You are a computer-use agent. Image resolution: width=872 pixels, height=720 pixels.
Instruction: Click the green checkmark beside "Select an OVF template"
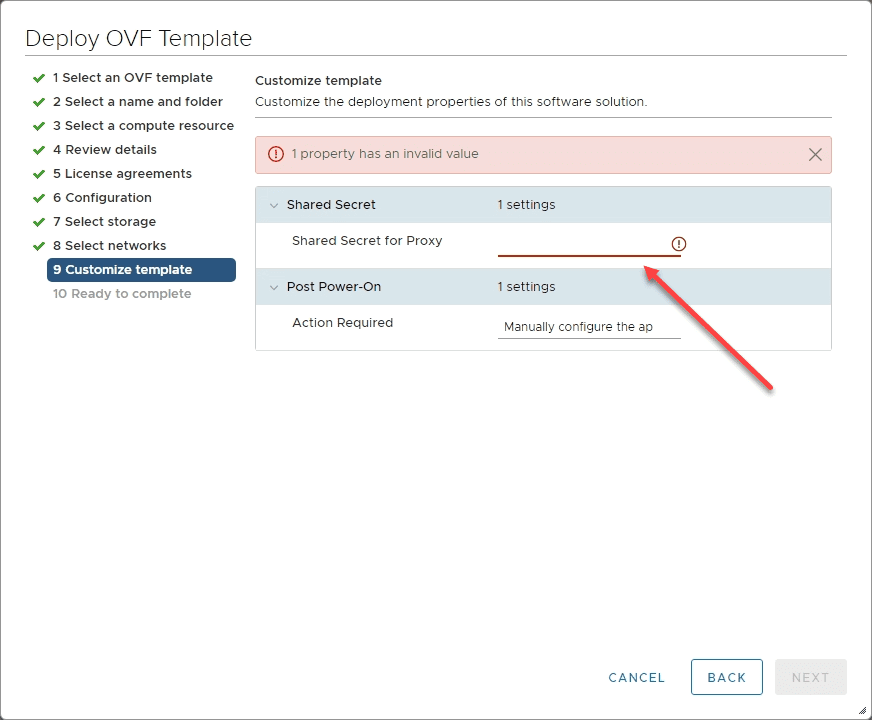pos(38,77)
